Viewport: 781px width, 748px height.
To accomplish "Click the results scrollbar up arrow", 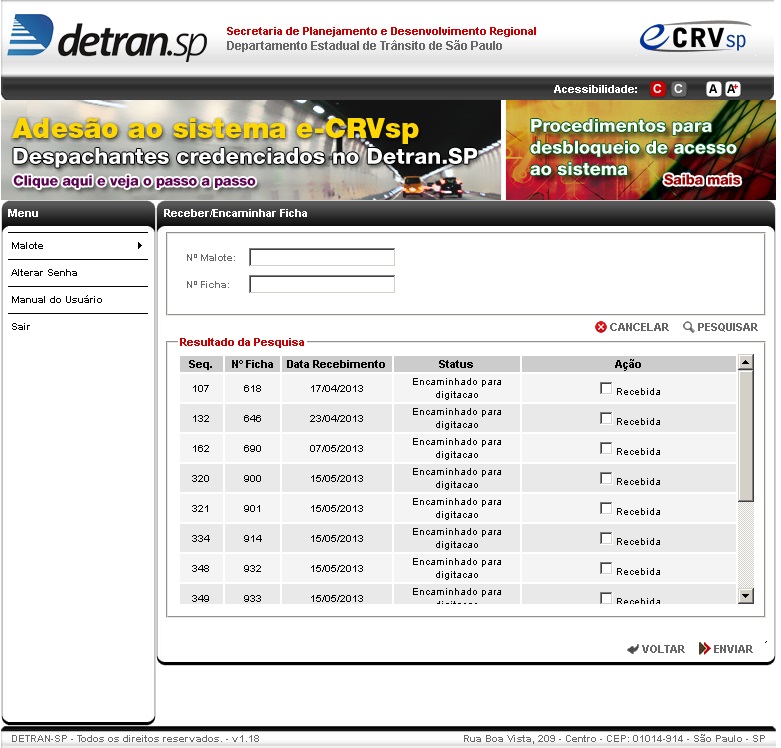I will click(745, 362).
